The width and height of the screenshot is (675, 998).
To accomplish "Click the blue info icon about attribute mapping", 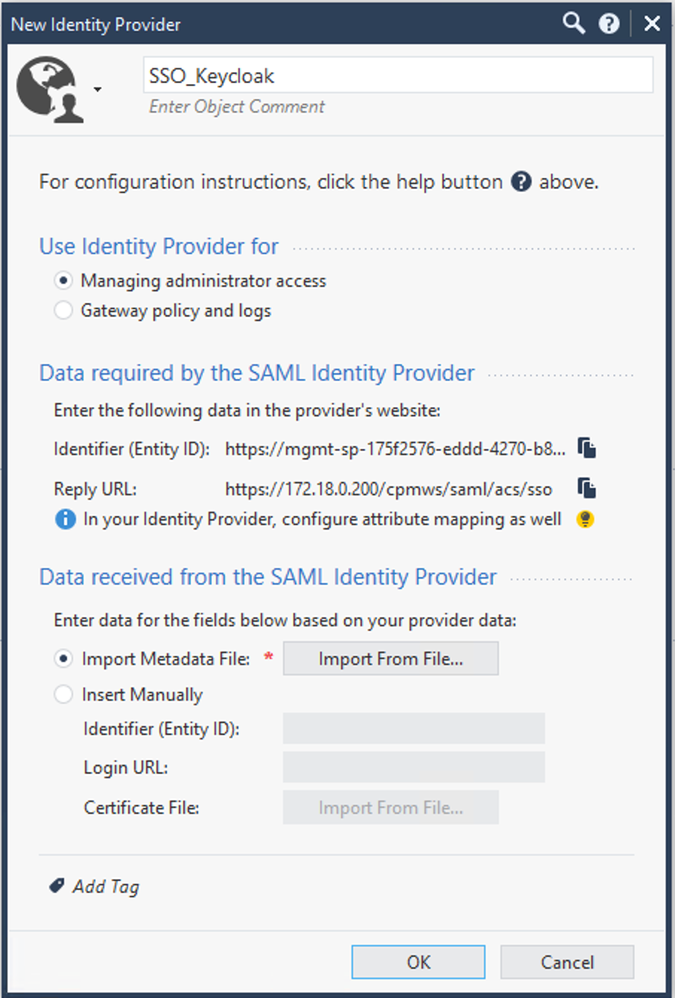I will 66,519.
